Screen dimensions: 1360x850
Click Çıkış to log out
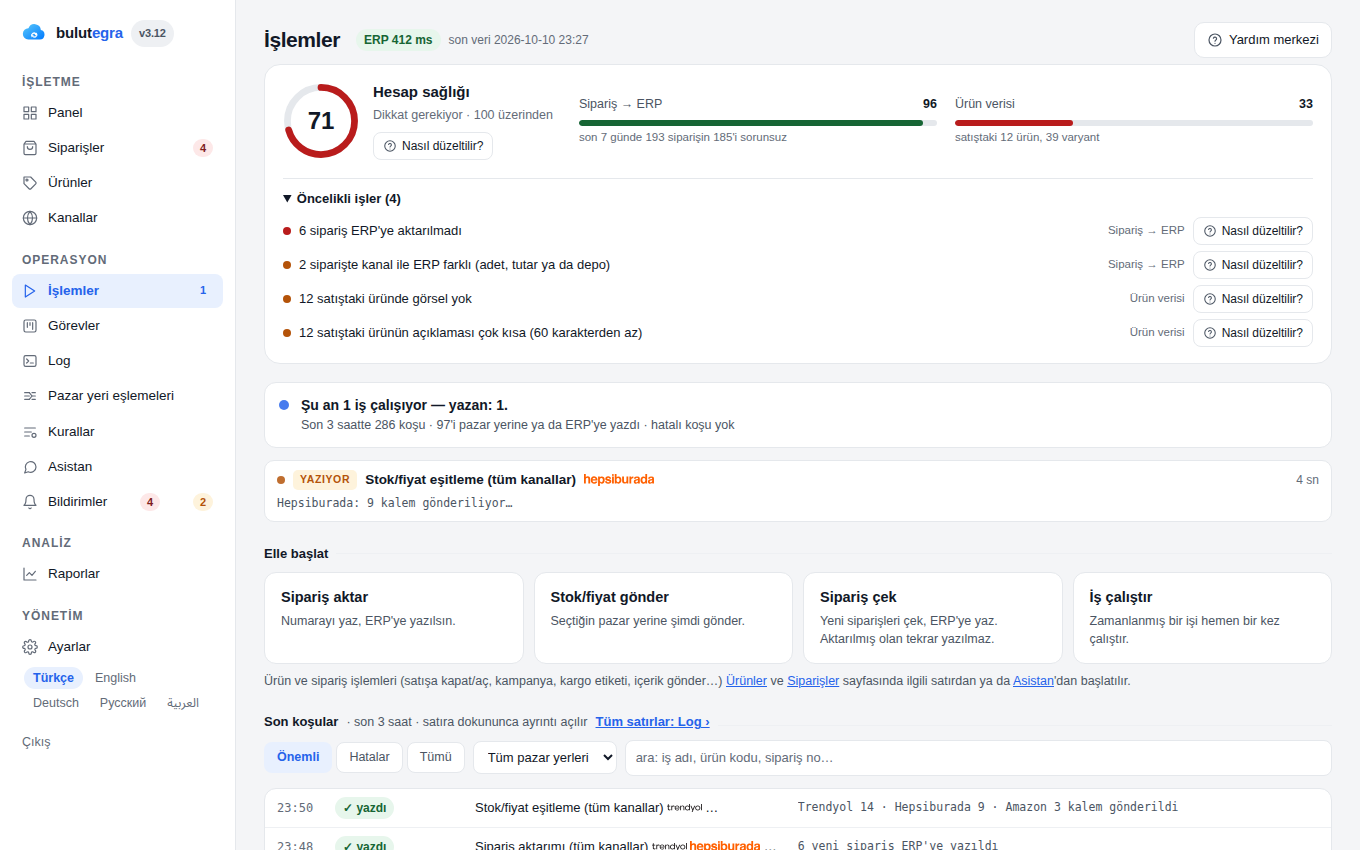[36, 742]
